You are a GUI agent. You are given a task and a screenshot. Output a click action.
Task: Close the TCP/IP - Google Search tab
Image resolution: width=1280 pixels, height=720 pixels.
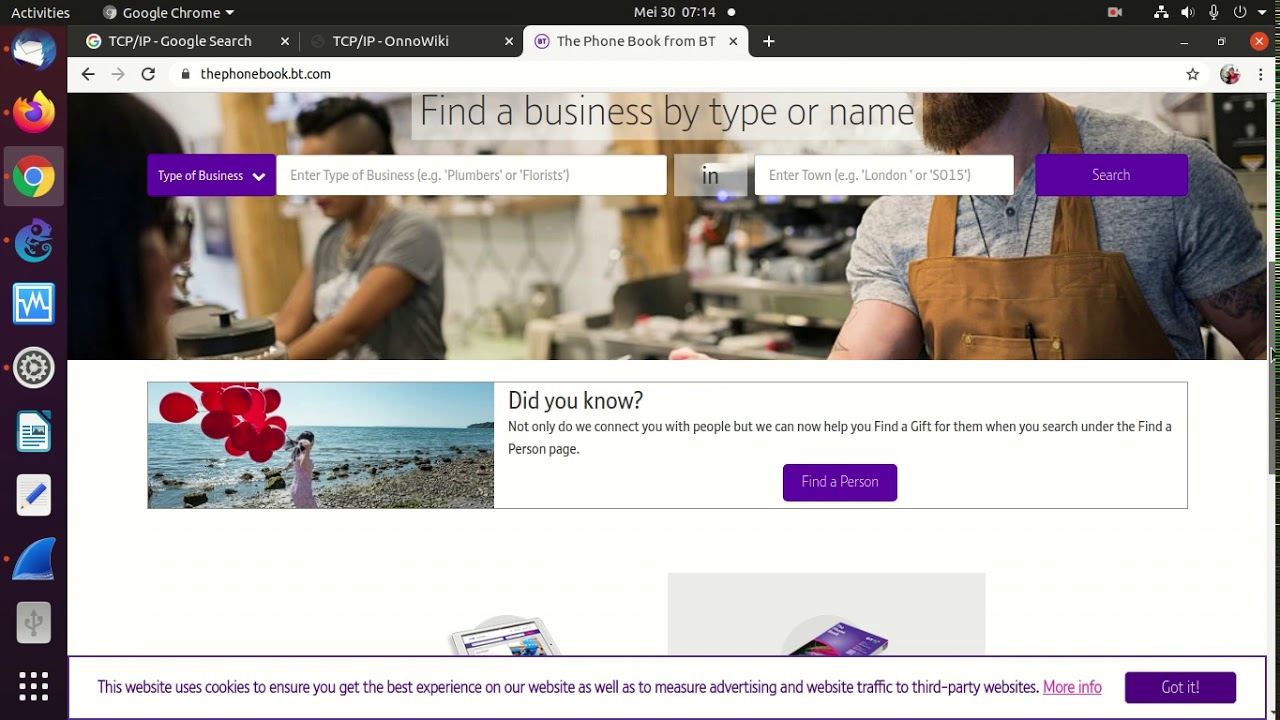(x=285, y=41)
